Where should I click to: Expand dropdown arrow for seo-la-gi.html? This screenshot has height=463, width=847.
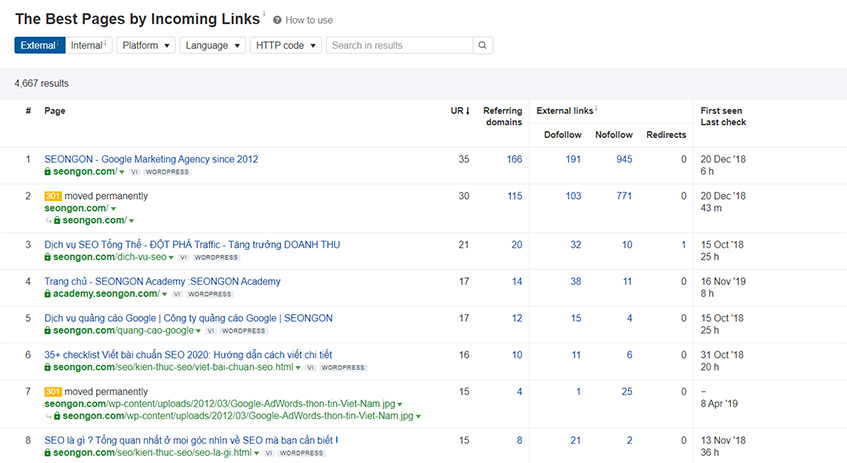(256, 453)
